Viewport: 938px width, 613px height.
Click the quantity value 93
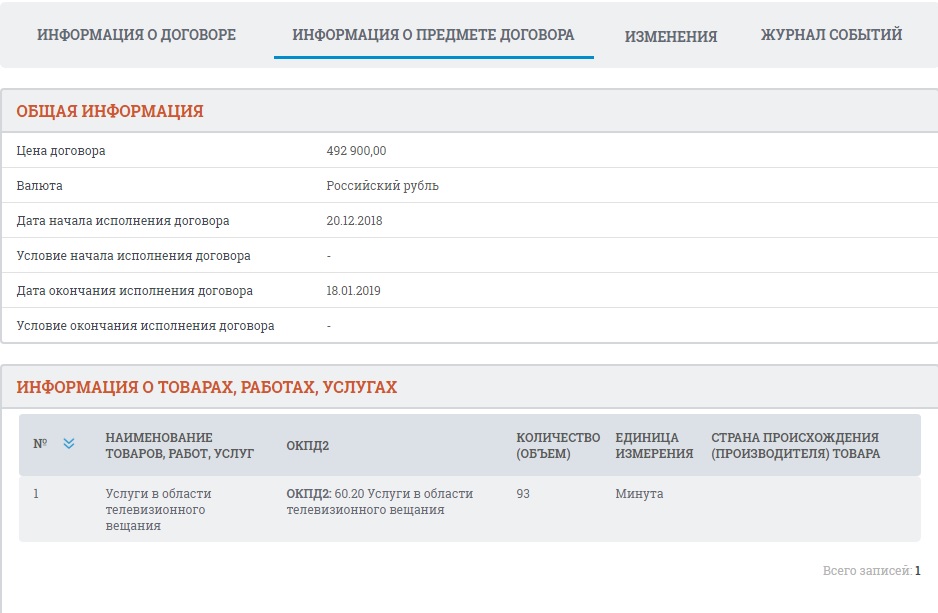pos(524,494)
